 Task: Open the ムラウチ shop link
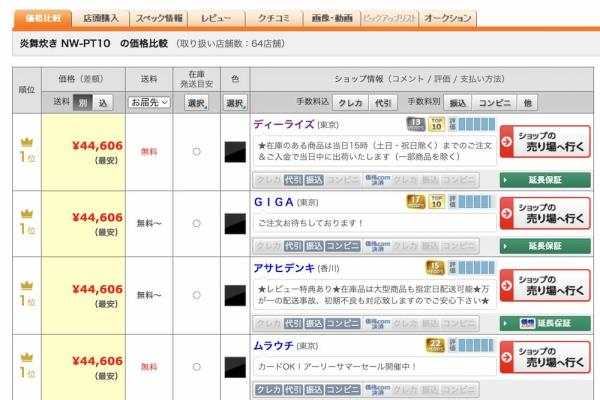point(273,346)
